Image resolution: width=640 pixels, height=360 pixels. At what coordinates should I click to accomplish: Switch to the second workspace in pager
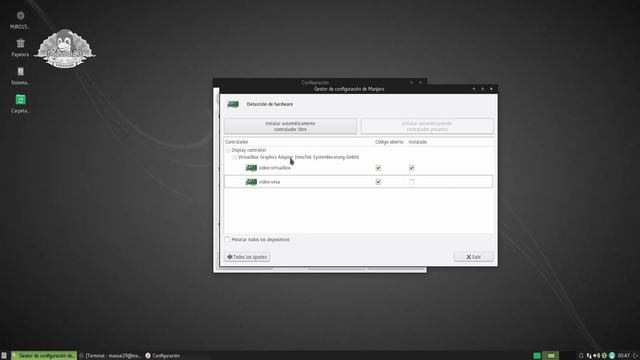coord(551,356)
